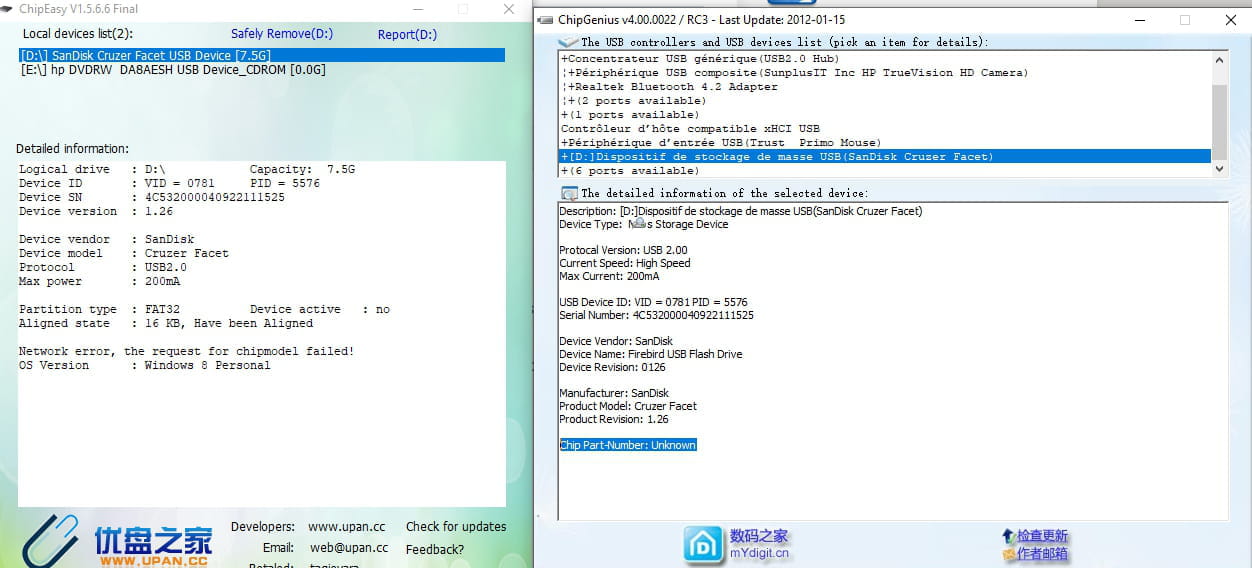Select the (2 ports available) entry
Viewport: 1252px width, 568px height.
click(633, 101)
